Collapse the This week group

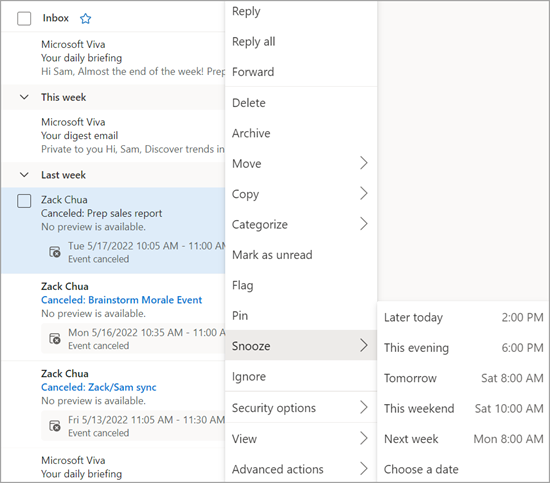pos(24,97)
